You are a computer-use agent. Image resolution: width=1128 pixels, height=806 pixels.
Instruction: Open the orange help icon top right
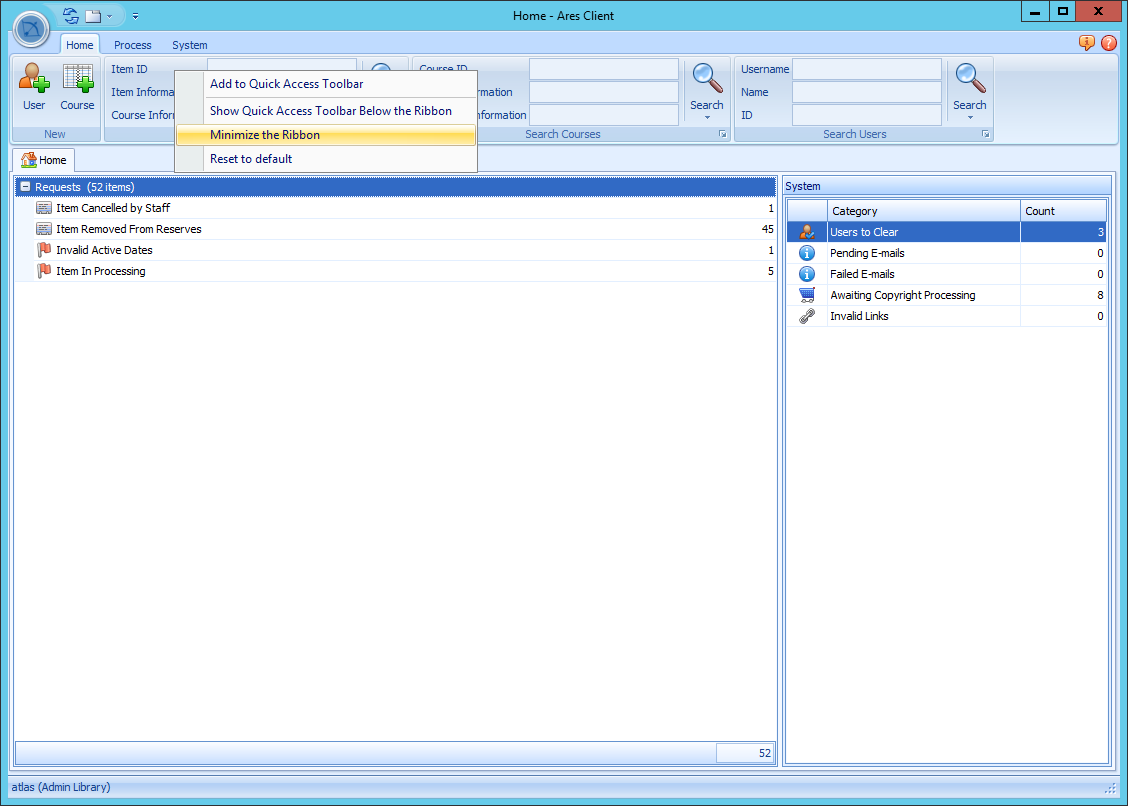[1089, 43]
